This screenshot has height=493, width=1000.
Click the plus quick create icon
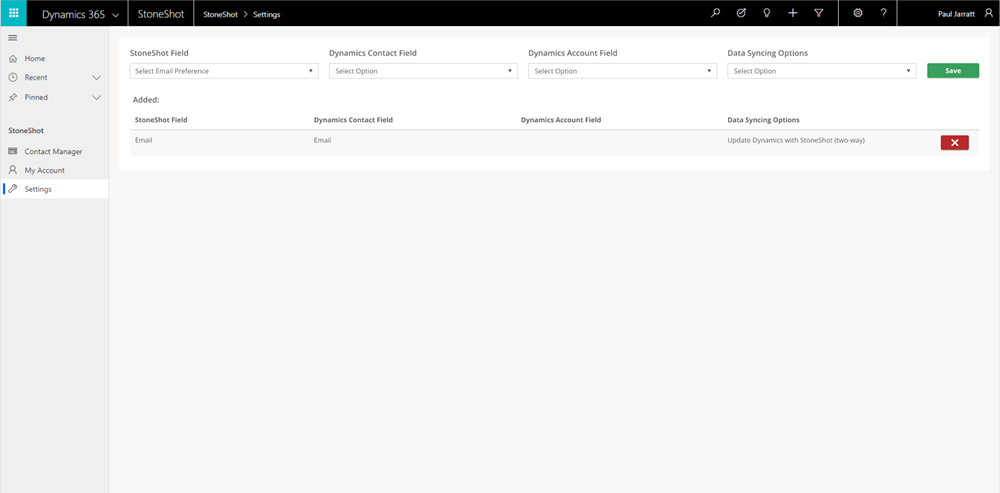point(793,13)
